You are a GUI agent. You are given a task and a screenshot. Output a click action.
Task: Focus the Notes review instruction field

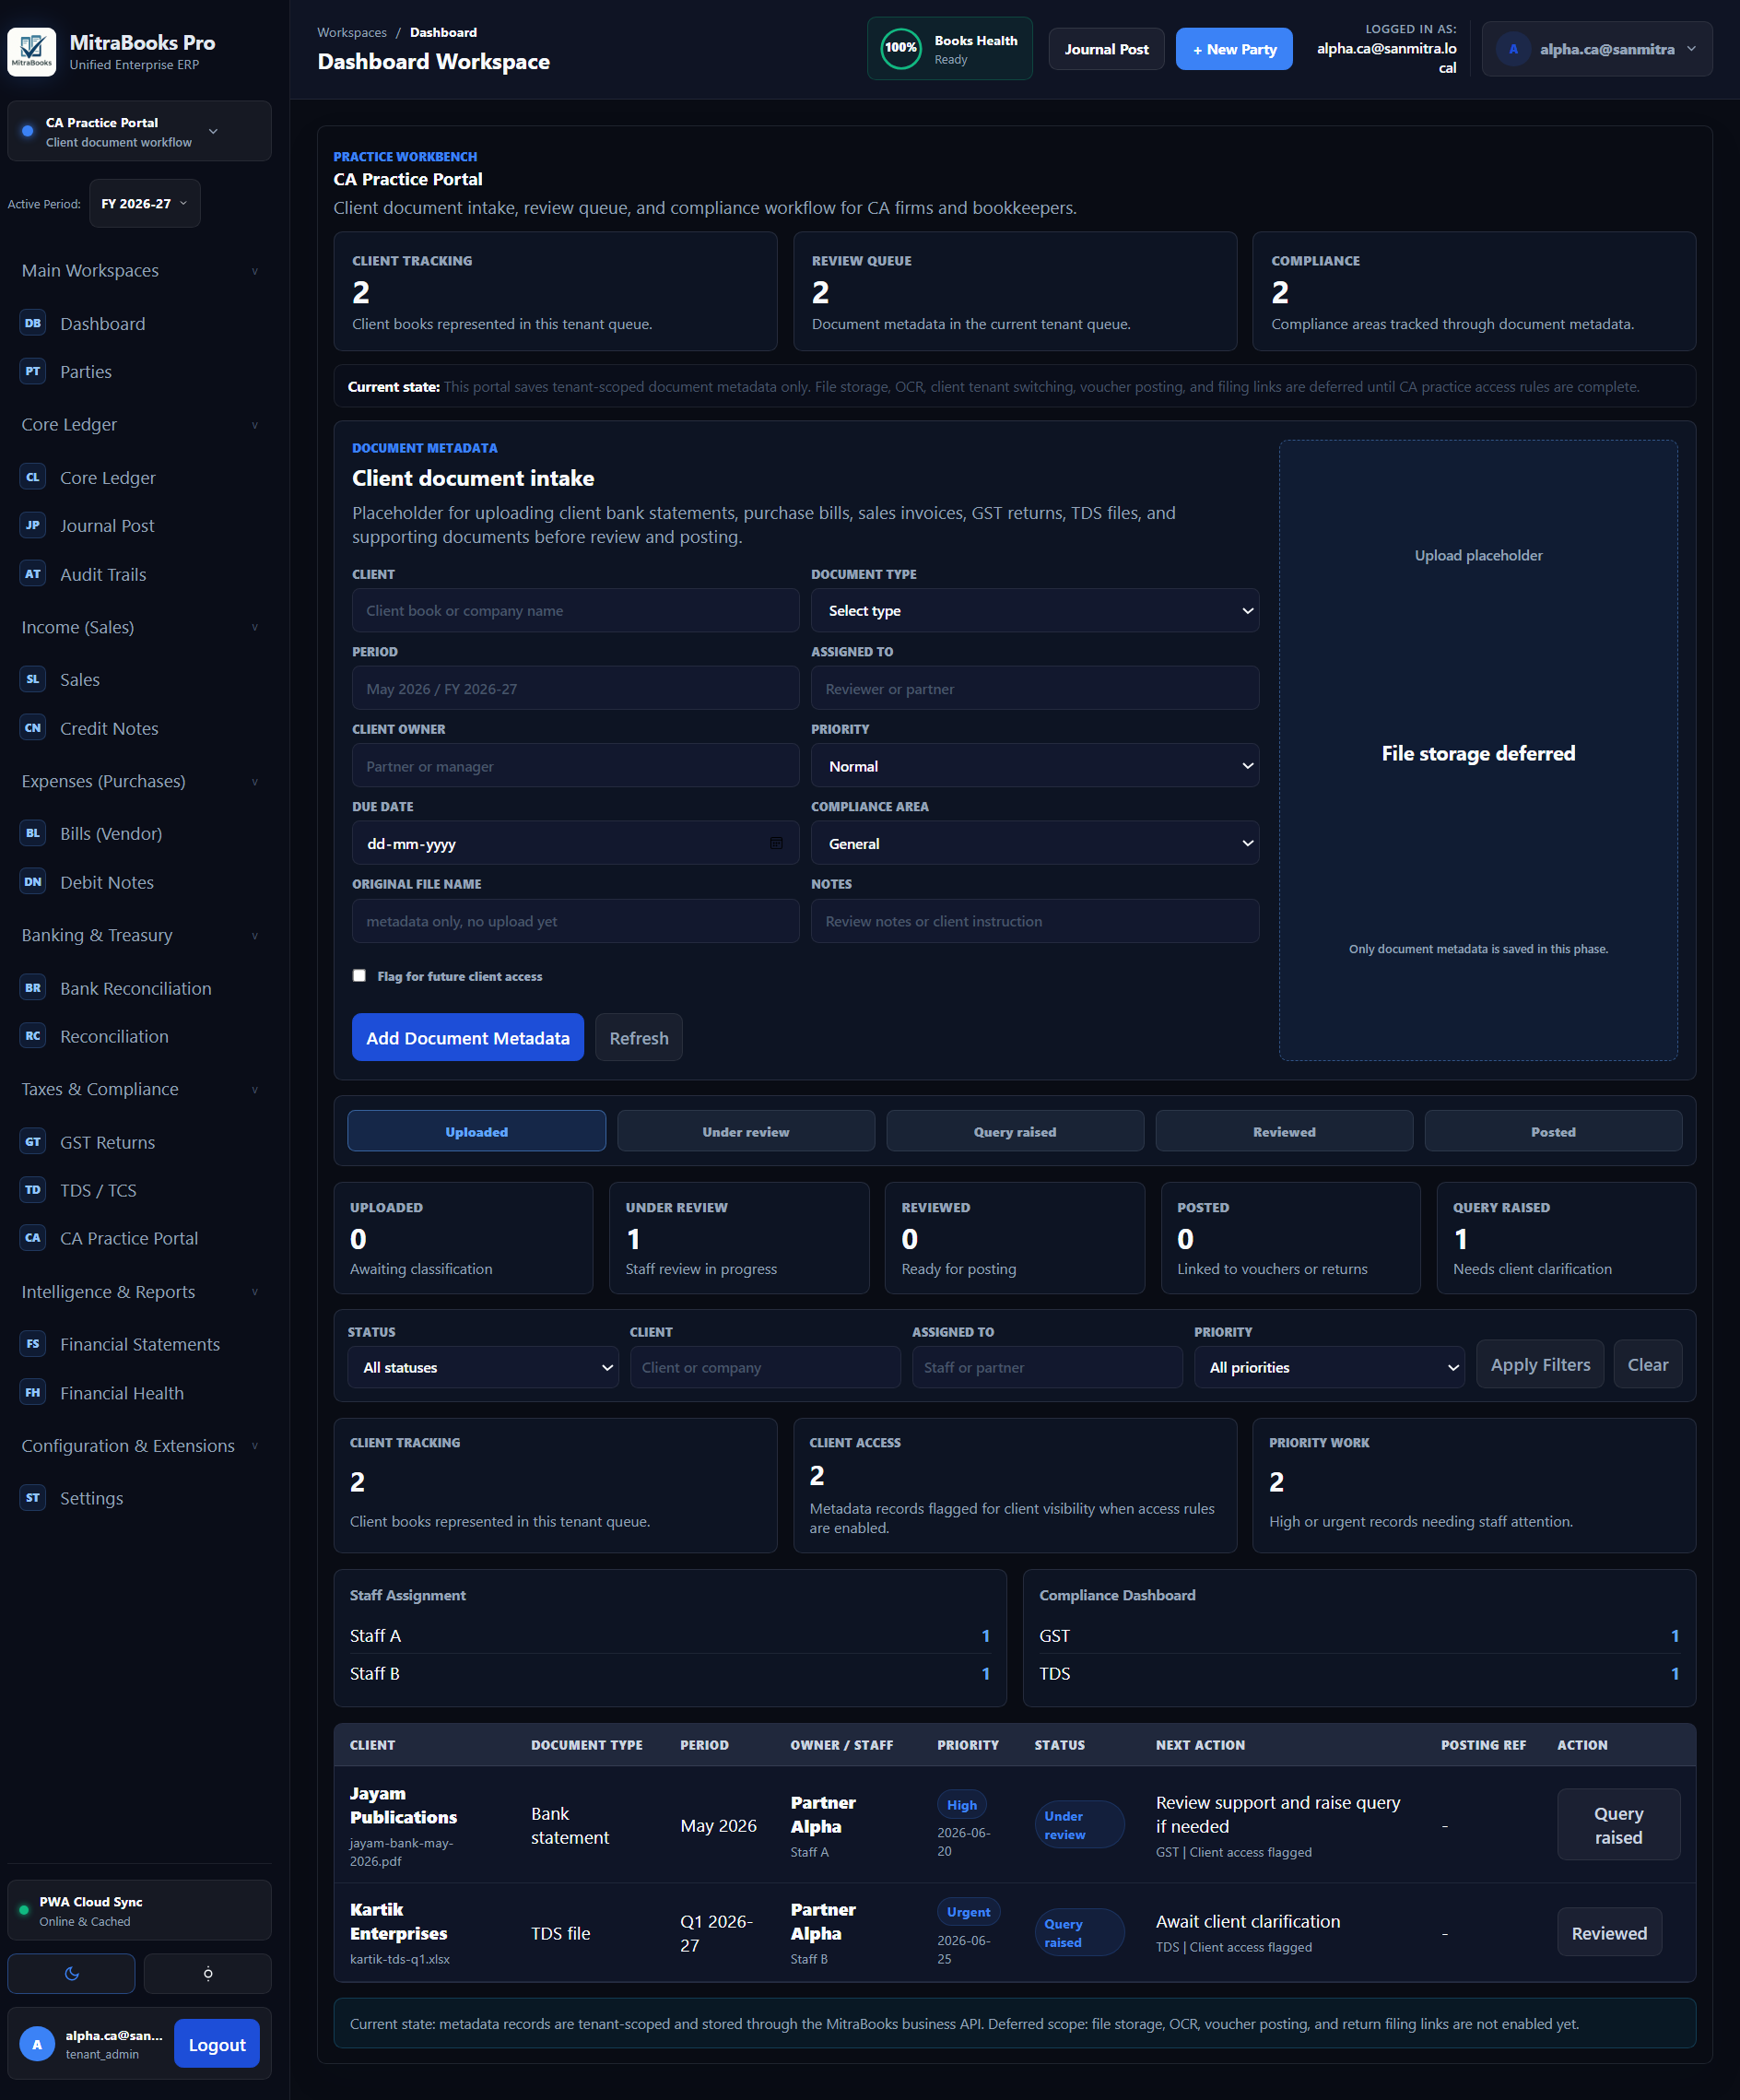click(1034, 921)
